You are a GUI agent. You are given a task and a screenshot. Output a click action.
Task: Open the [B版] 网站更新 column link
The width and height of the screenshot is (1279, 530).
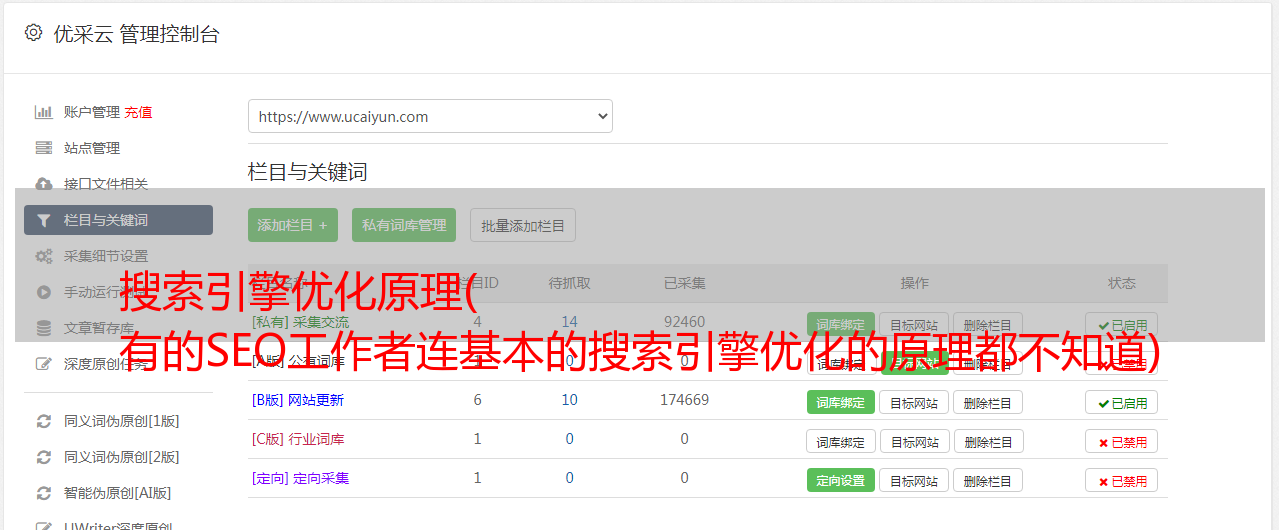(298, 400)
